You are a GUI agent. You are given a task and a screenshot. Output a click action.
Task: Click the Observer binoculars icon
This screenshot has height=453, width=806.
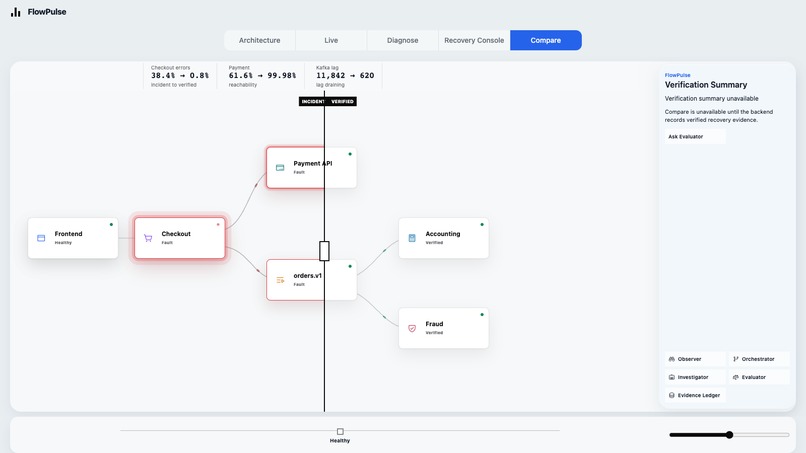pyautogui.click(x=671, y=359)
